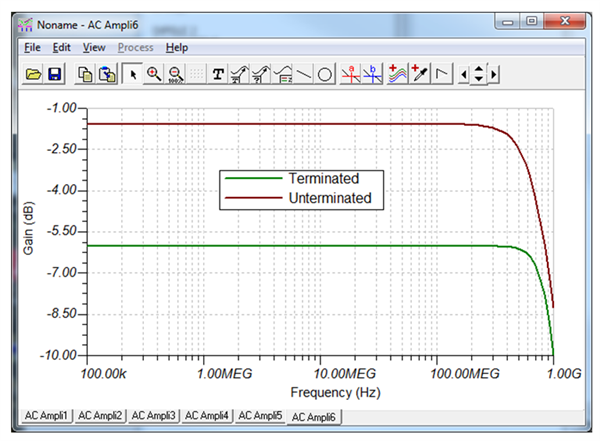Viewport: 600px width, 441px height.
Task: Enable cursor a marker tool
Action: [x=351, y=74]
